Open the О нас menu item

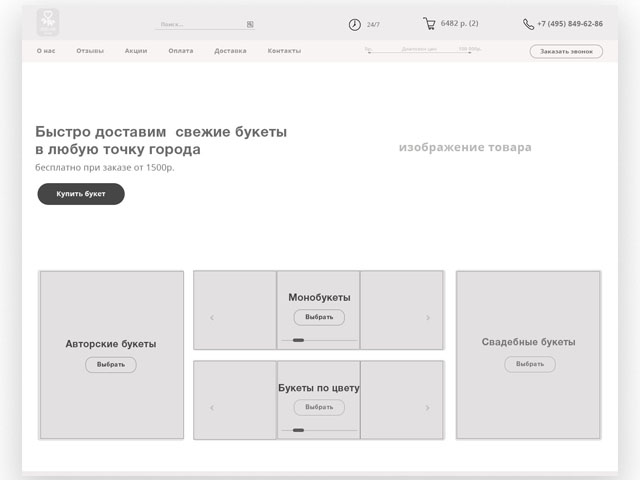pyautogui.click(x=46, y=51)
